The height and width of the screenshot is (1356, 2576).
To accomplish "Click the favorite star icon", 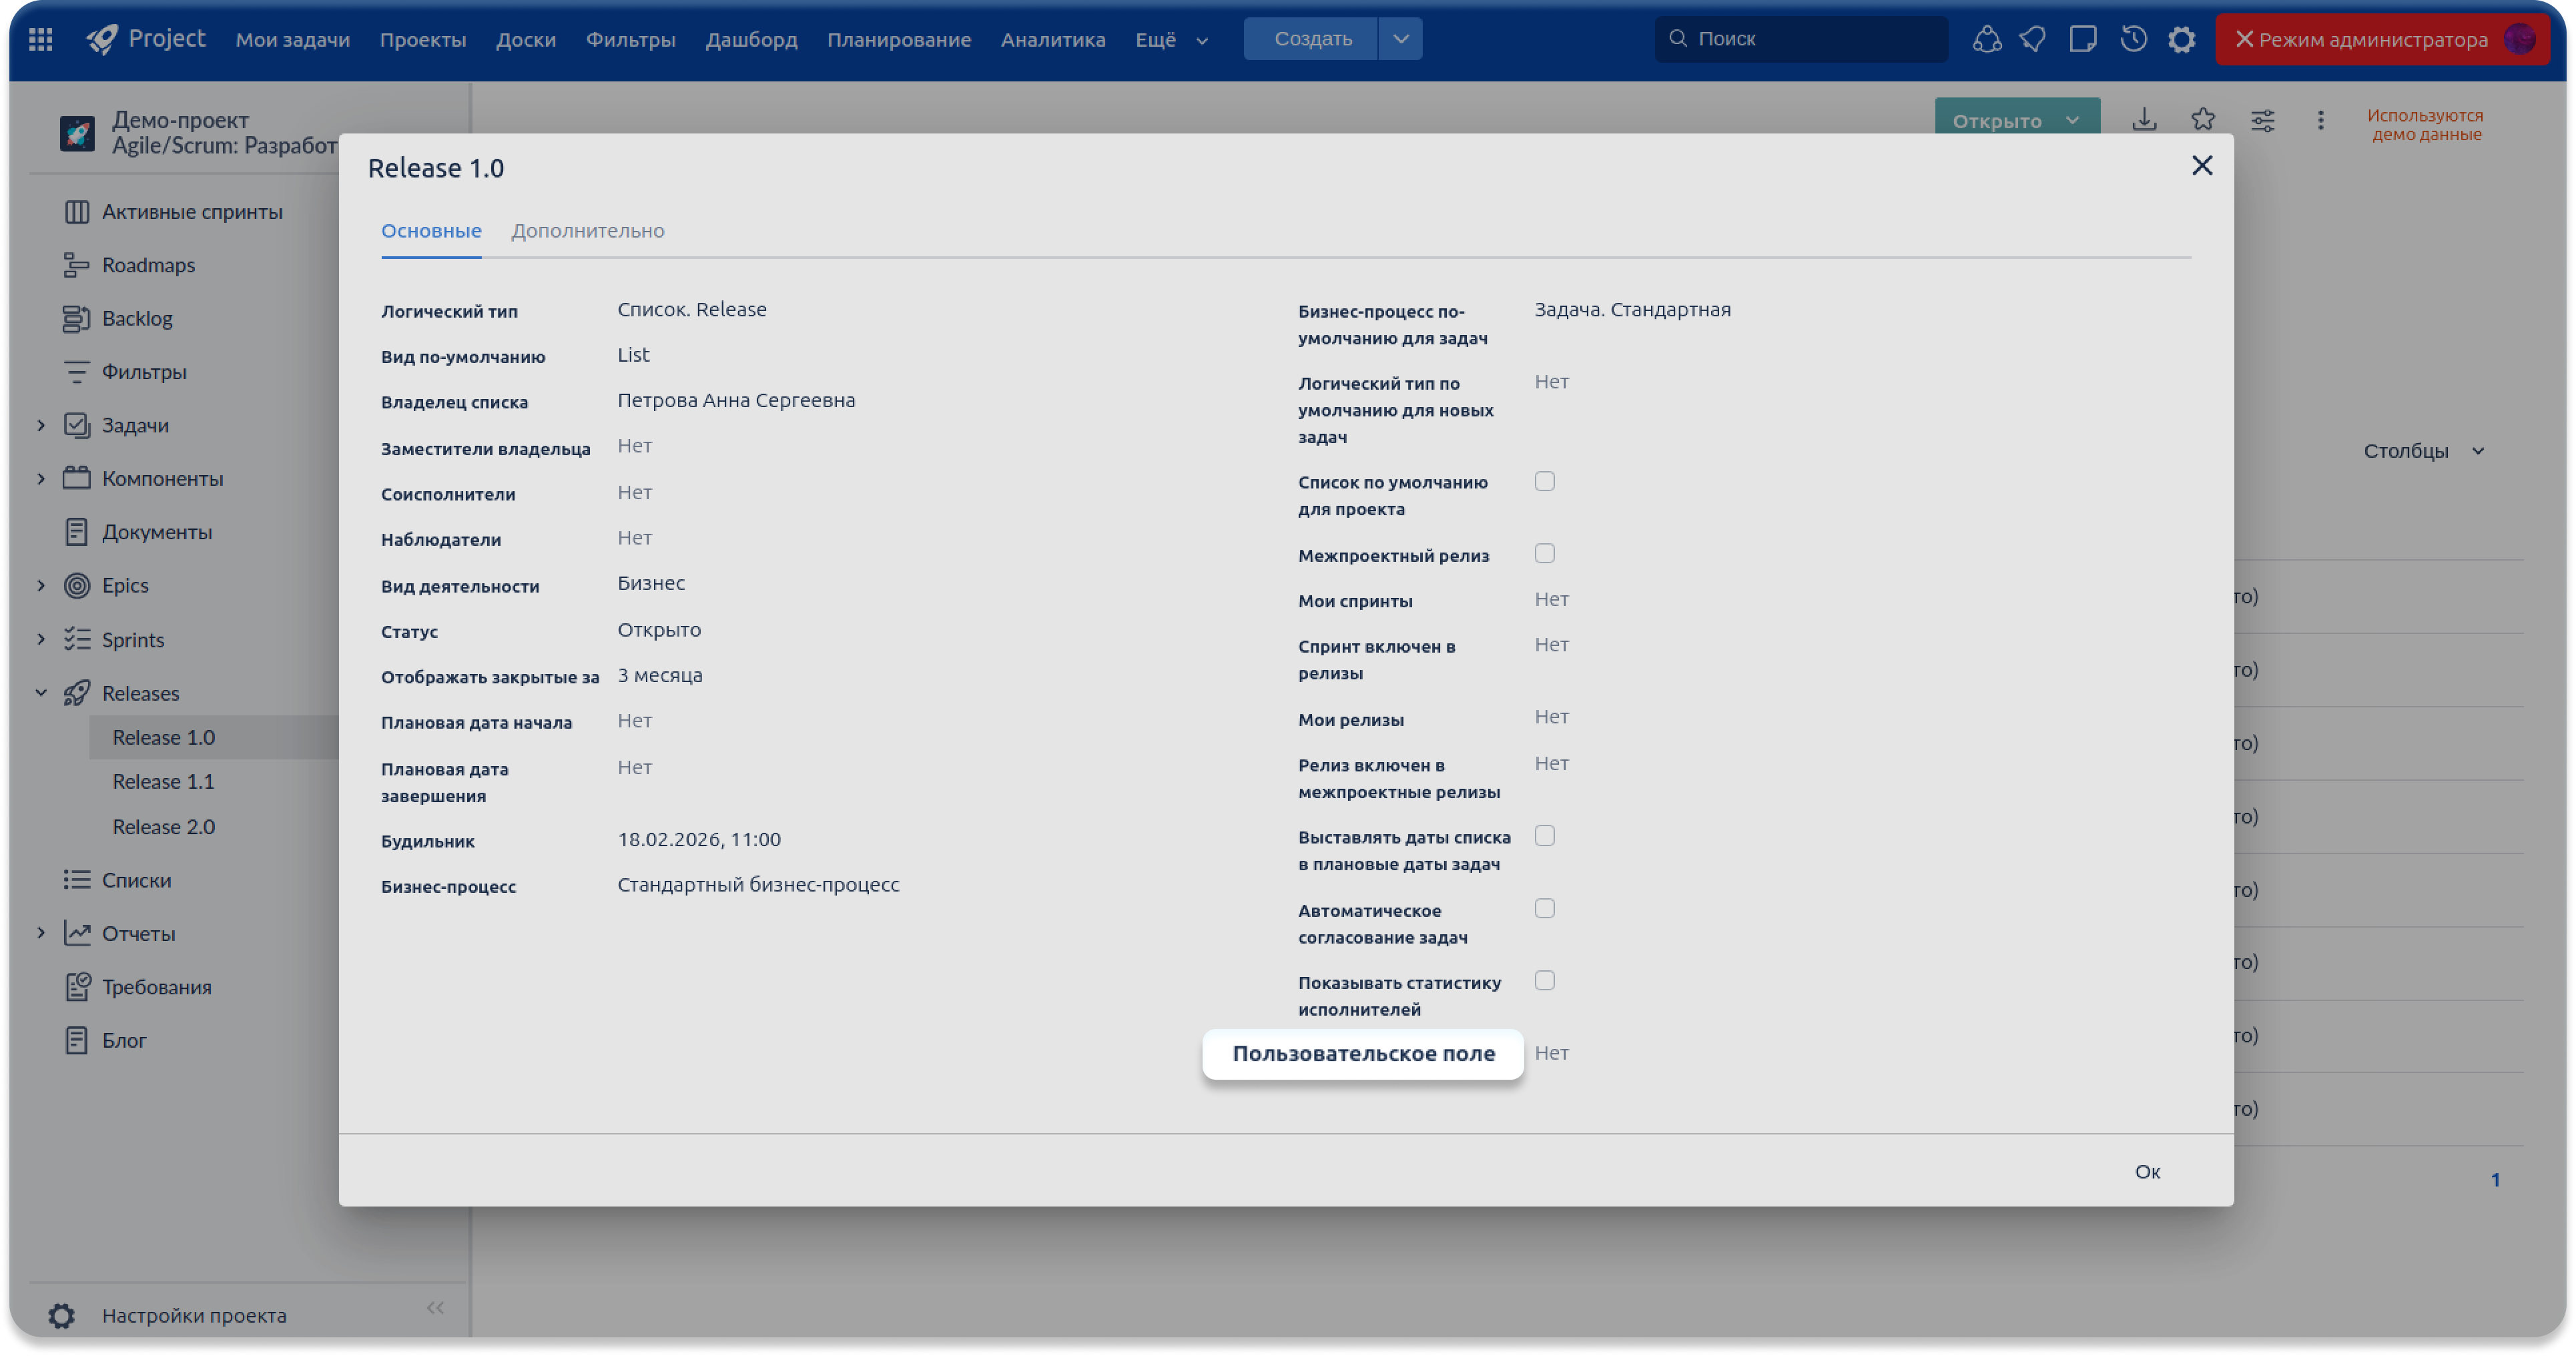I will (2203, 120).
